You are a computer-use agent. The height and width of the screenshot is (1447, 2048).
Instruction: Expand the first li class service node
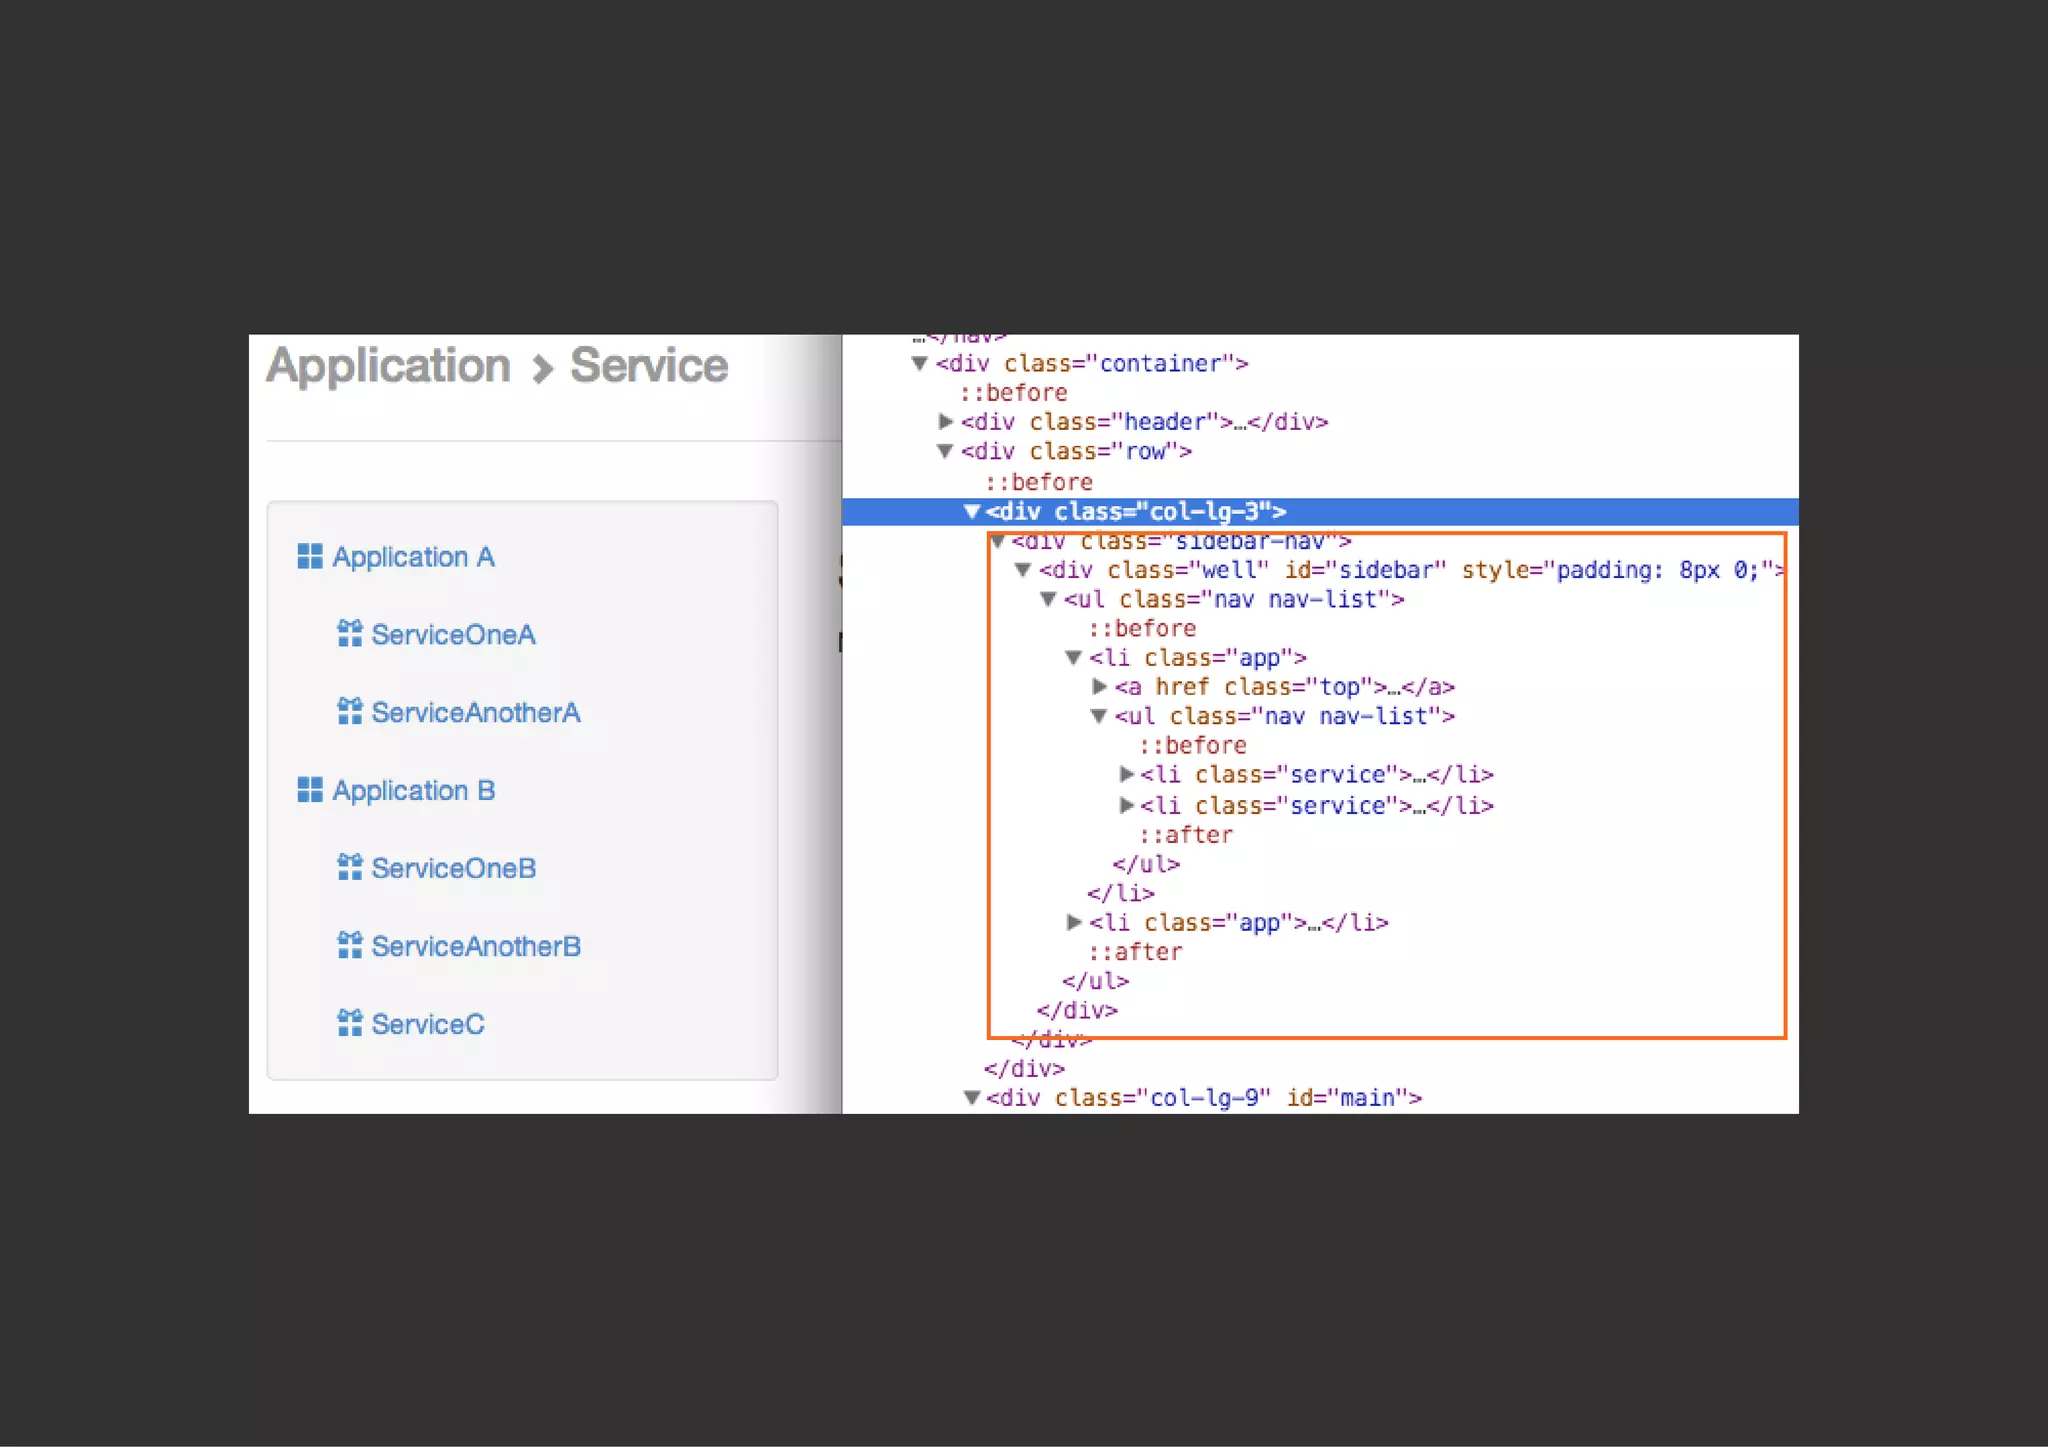pos(1126,775)
